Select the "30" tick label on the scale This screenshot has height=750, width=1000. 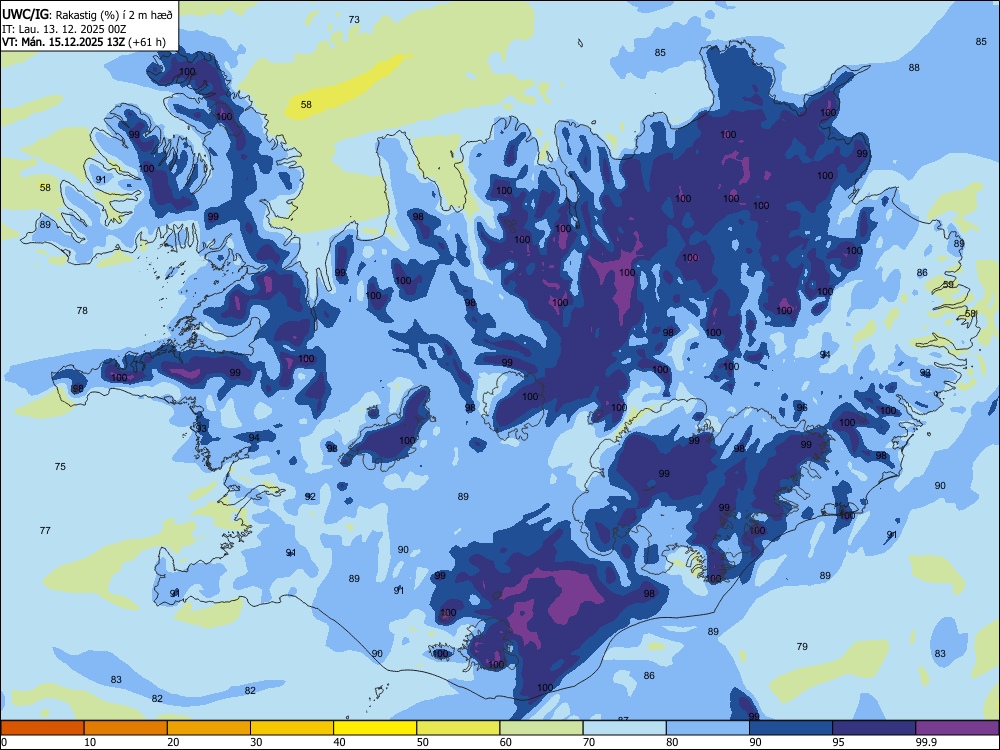tap(256, 742)
